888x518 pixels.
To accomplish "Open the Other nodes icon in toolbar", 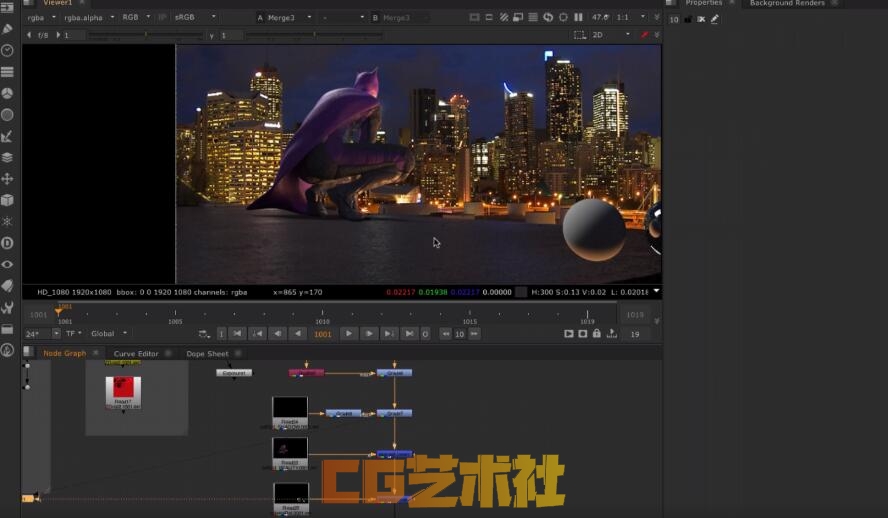I will coord(7,329).
